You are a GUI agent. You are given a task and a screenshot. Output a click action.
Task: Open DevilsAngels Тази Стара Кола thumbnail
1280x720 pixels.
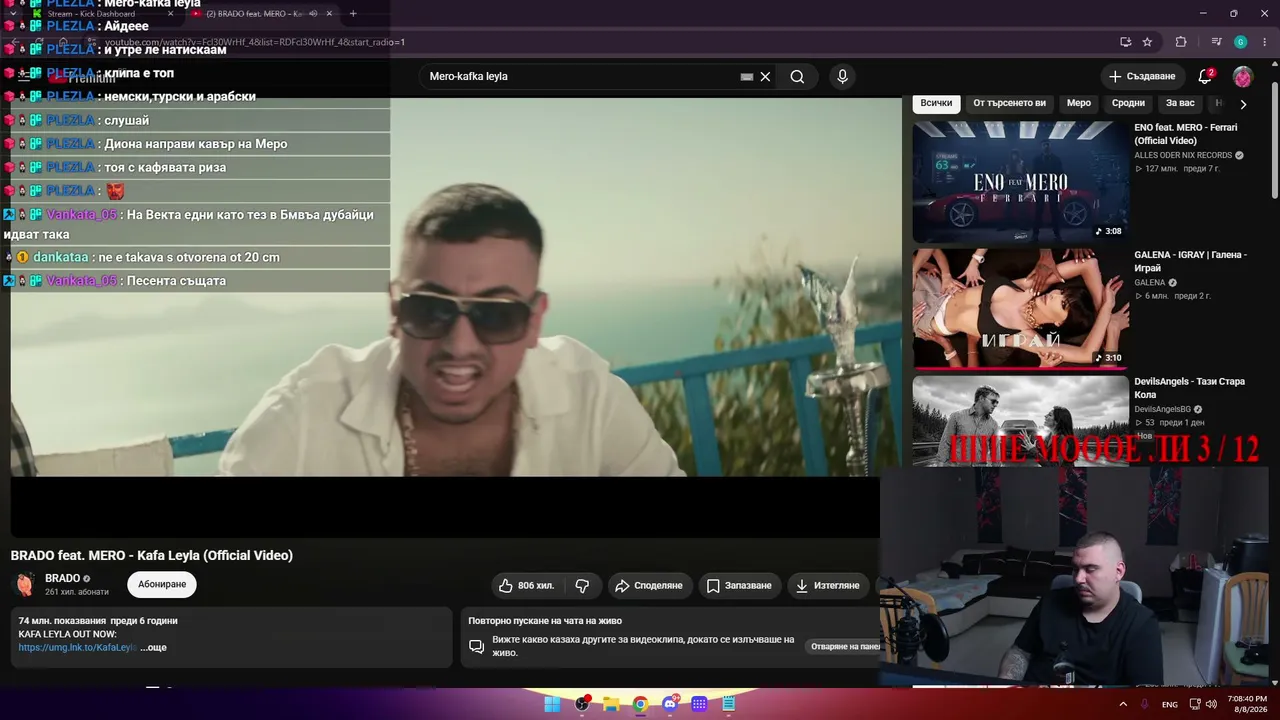coord(1020,420)
